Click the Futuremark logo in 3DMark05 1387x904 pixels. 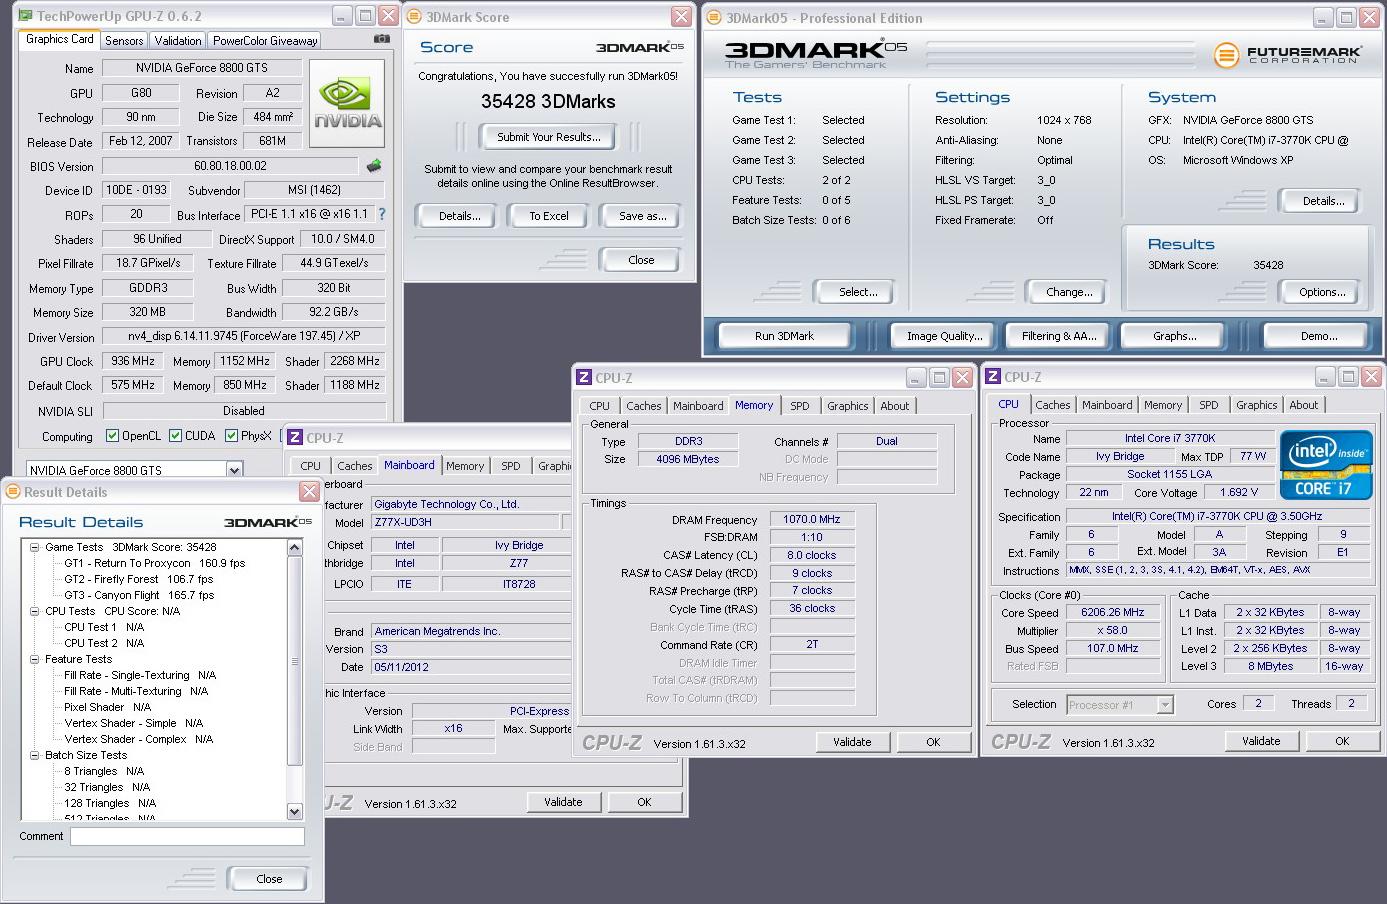pos(1288,55)
